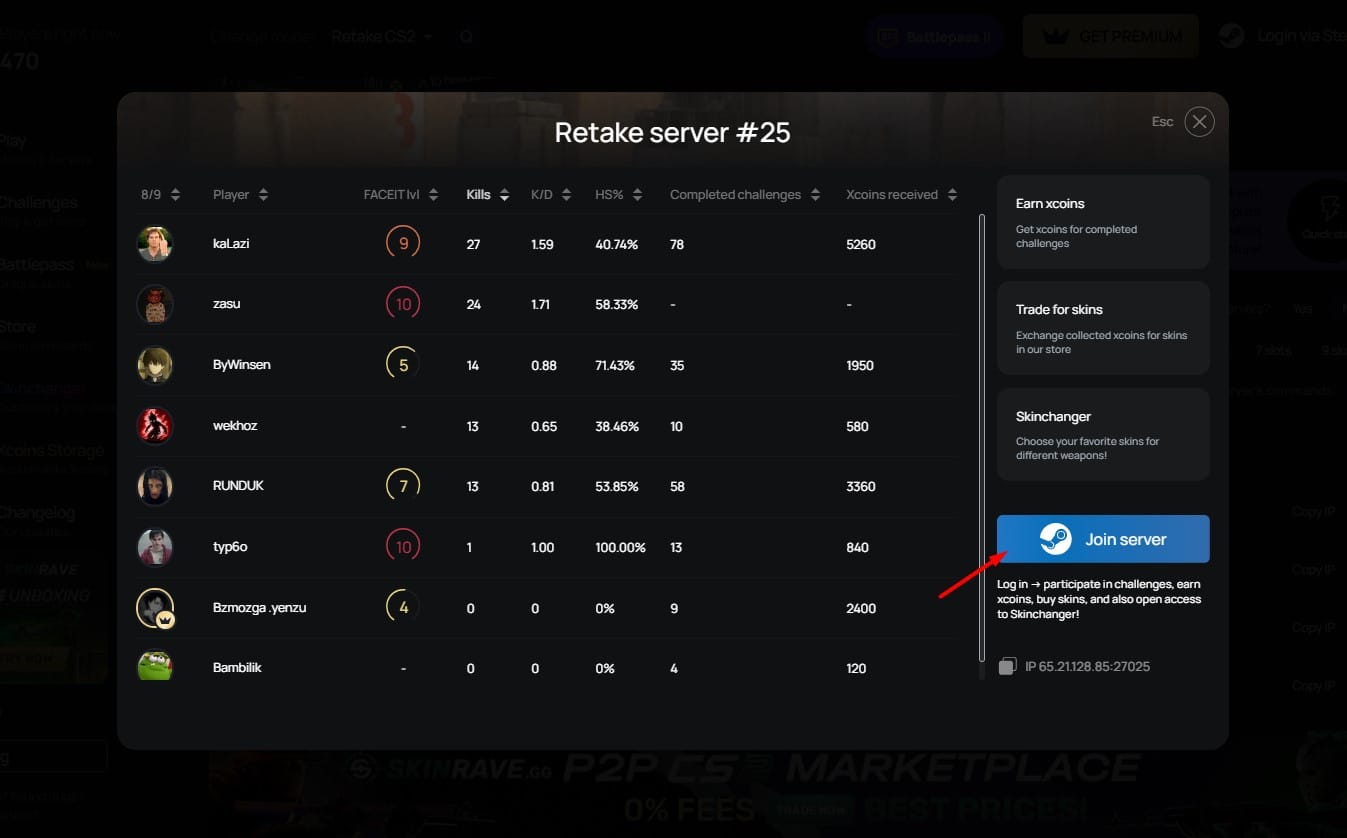Open the Earn xcoins card
The image size is (1347, 838).
tap(1103, 222)
